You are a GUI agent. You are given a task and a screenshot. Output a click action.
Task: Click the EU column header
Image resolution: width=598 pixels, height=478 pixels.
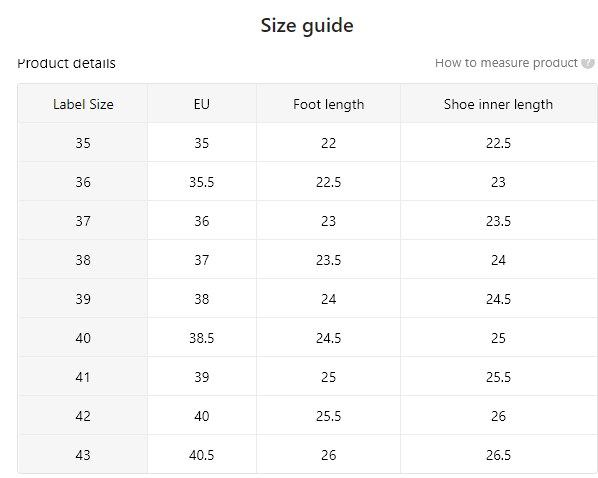click(202, 104)
